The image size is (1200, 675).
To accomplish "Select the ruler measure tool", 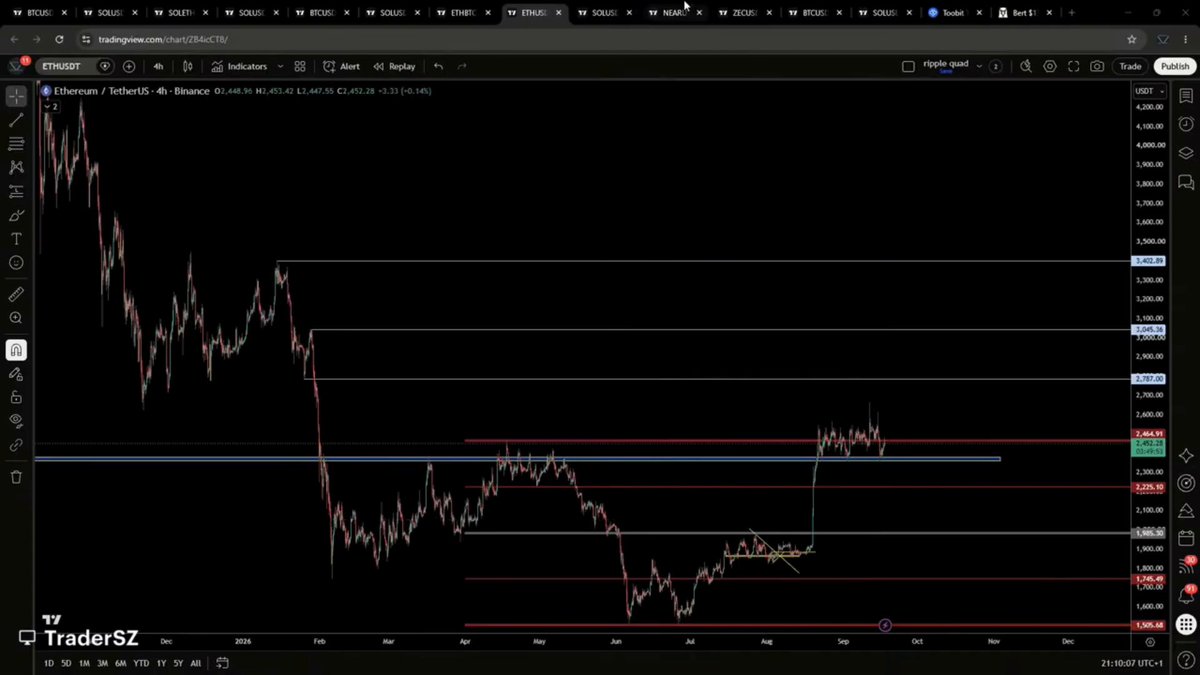I will coord(16,295).
